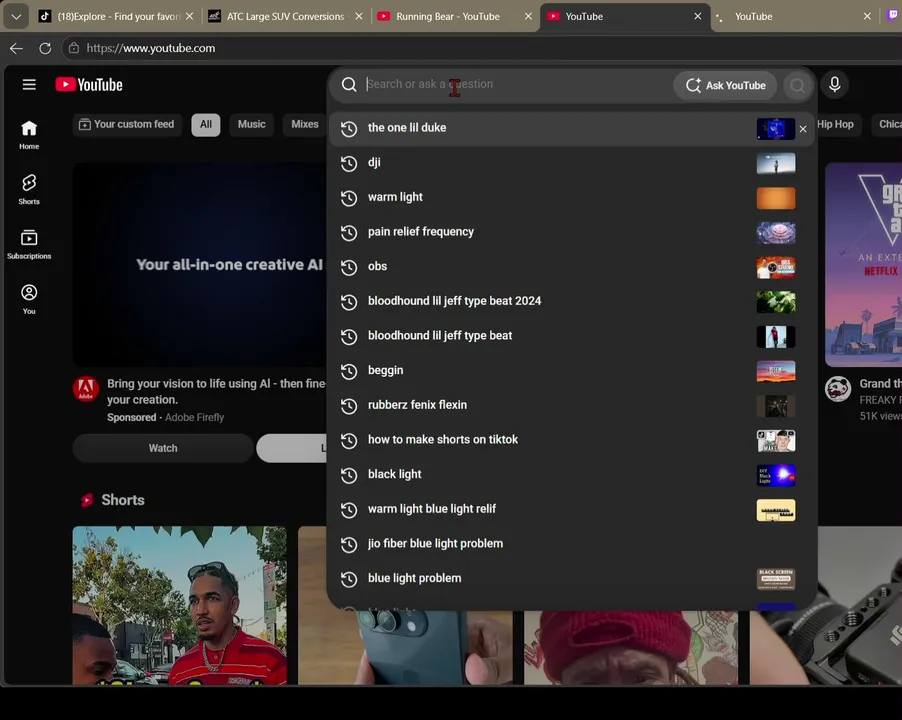Select 'bloodhound lil jeff type beat 2024'

click(x=572, y=301)
